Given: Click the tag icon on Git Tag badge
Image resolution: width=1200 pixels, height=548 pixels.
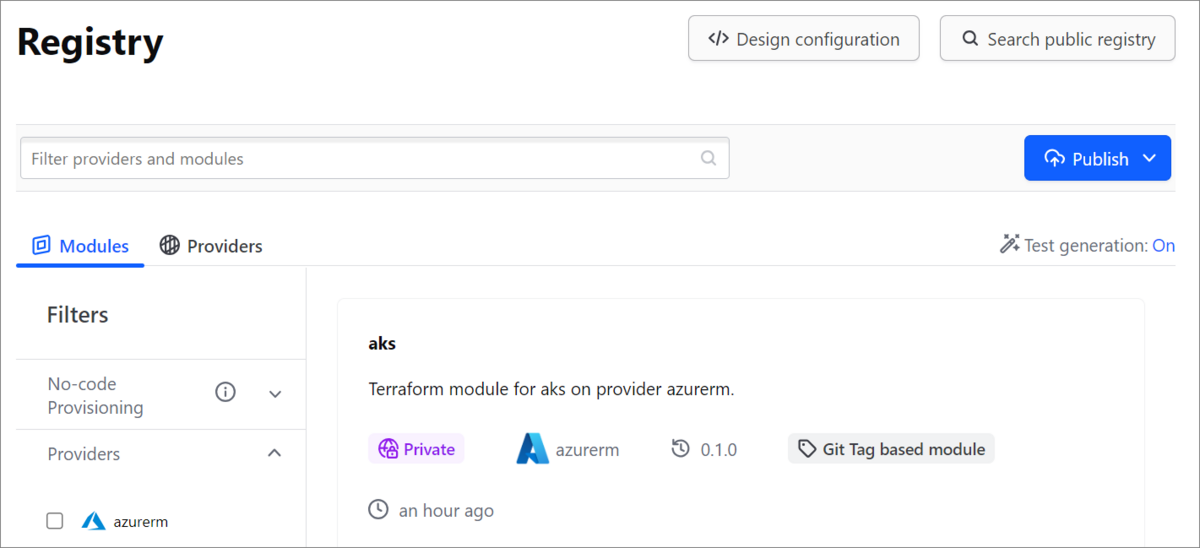Looking at the screenshot, I should point(807,449).
